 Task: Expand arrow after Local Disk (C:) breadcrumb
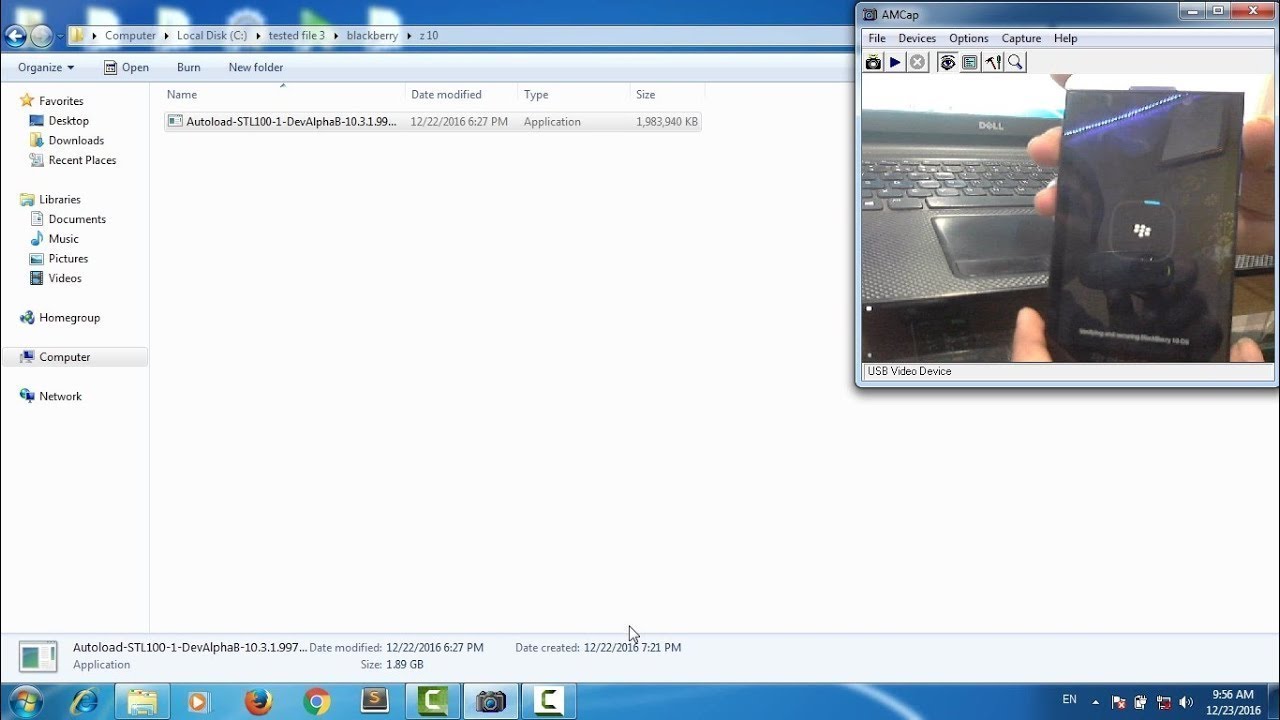tap(257, 35)
